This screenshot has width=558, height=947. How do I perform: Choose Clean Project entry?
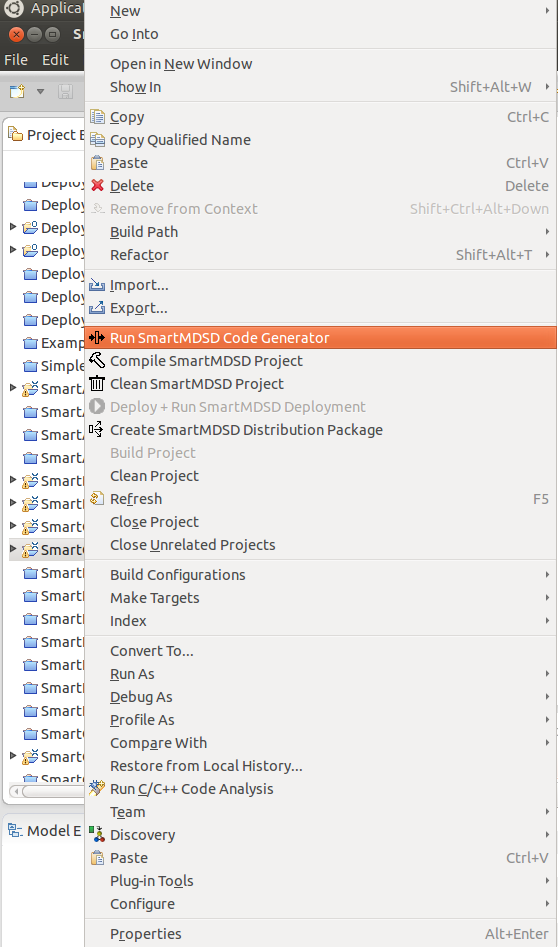[x=320, y=476]
